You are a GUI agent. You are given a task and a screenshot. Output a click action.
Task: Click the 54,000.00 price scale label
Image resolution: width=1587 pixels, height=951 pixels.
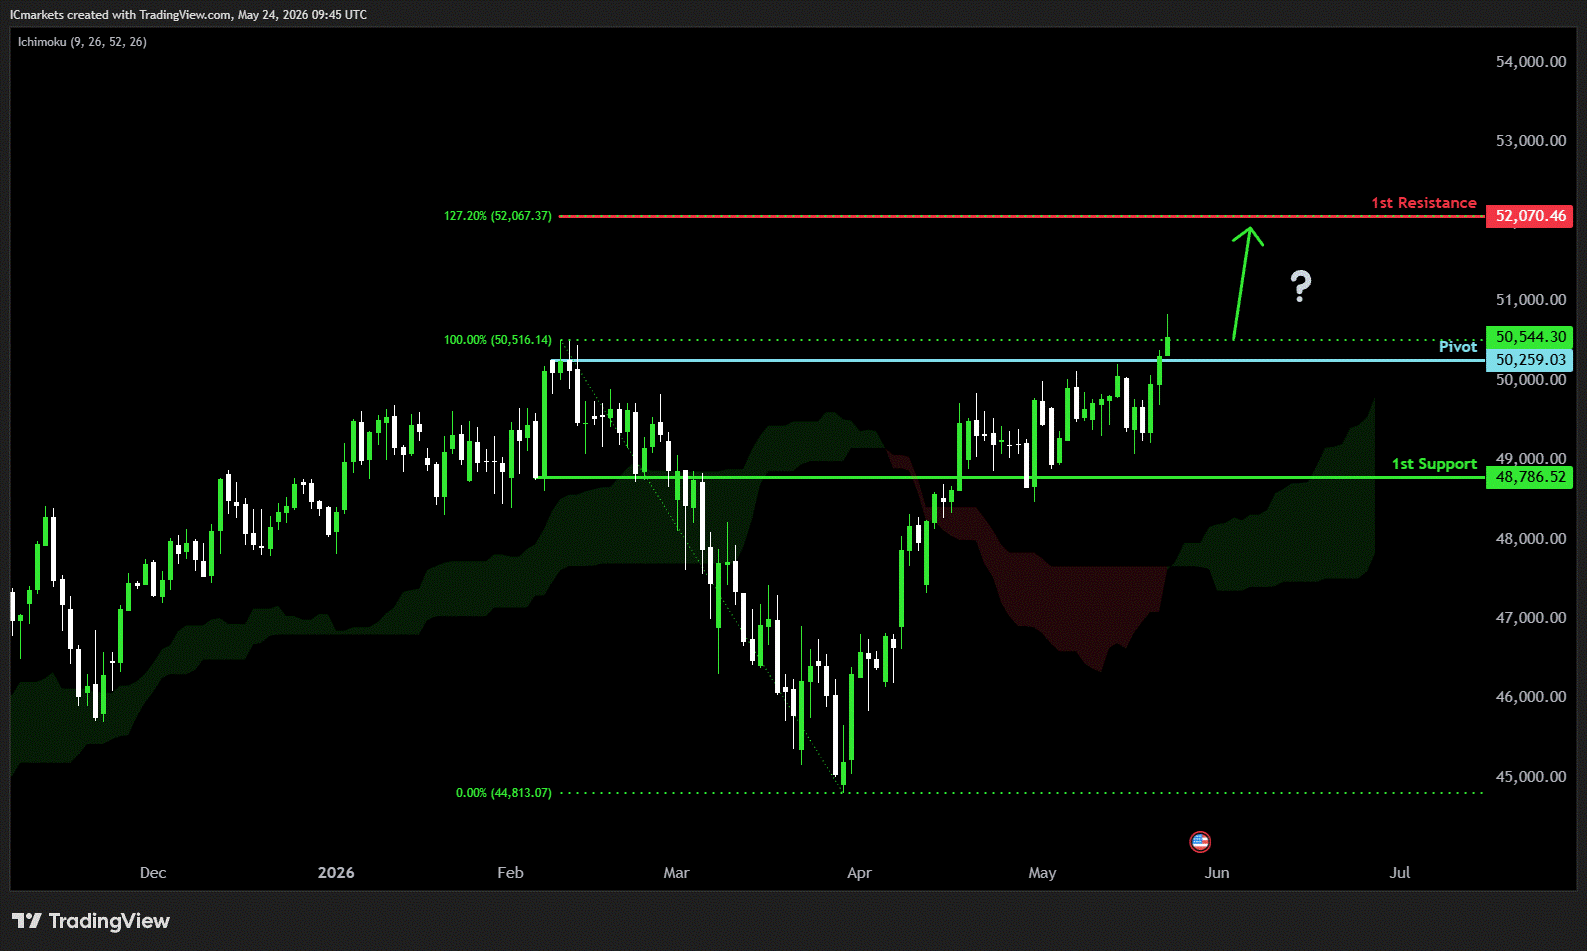point(1531,62)
